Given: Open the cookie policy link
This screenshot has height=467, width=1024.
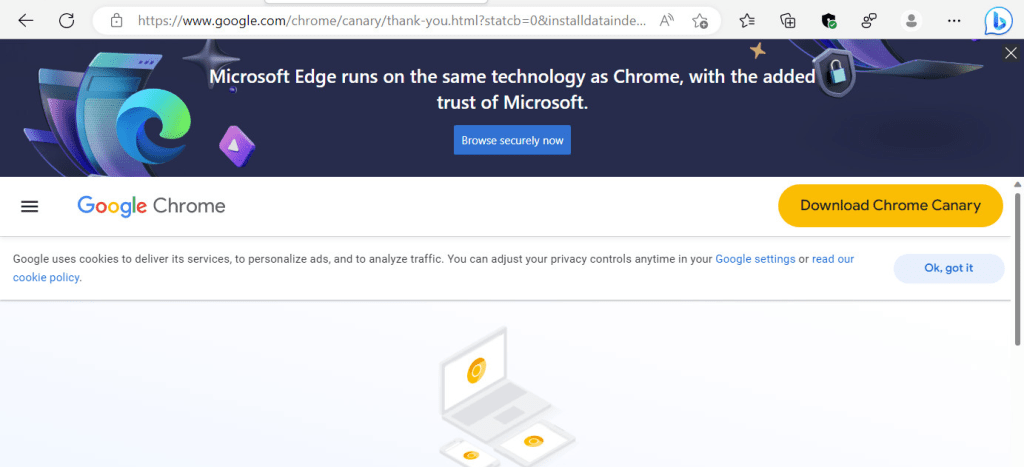Looking at the screenshot, I should click(x=46, y=278).
